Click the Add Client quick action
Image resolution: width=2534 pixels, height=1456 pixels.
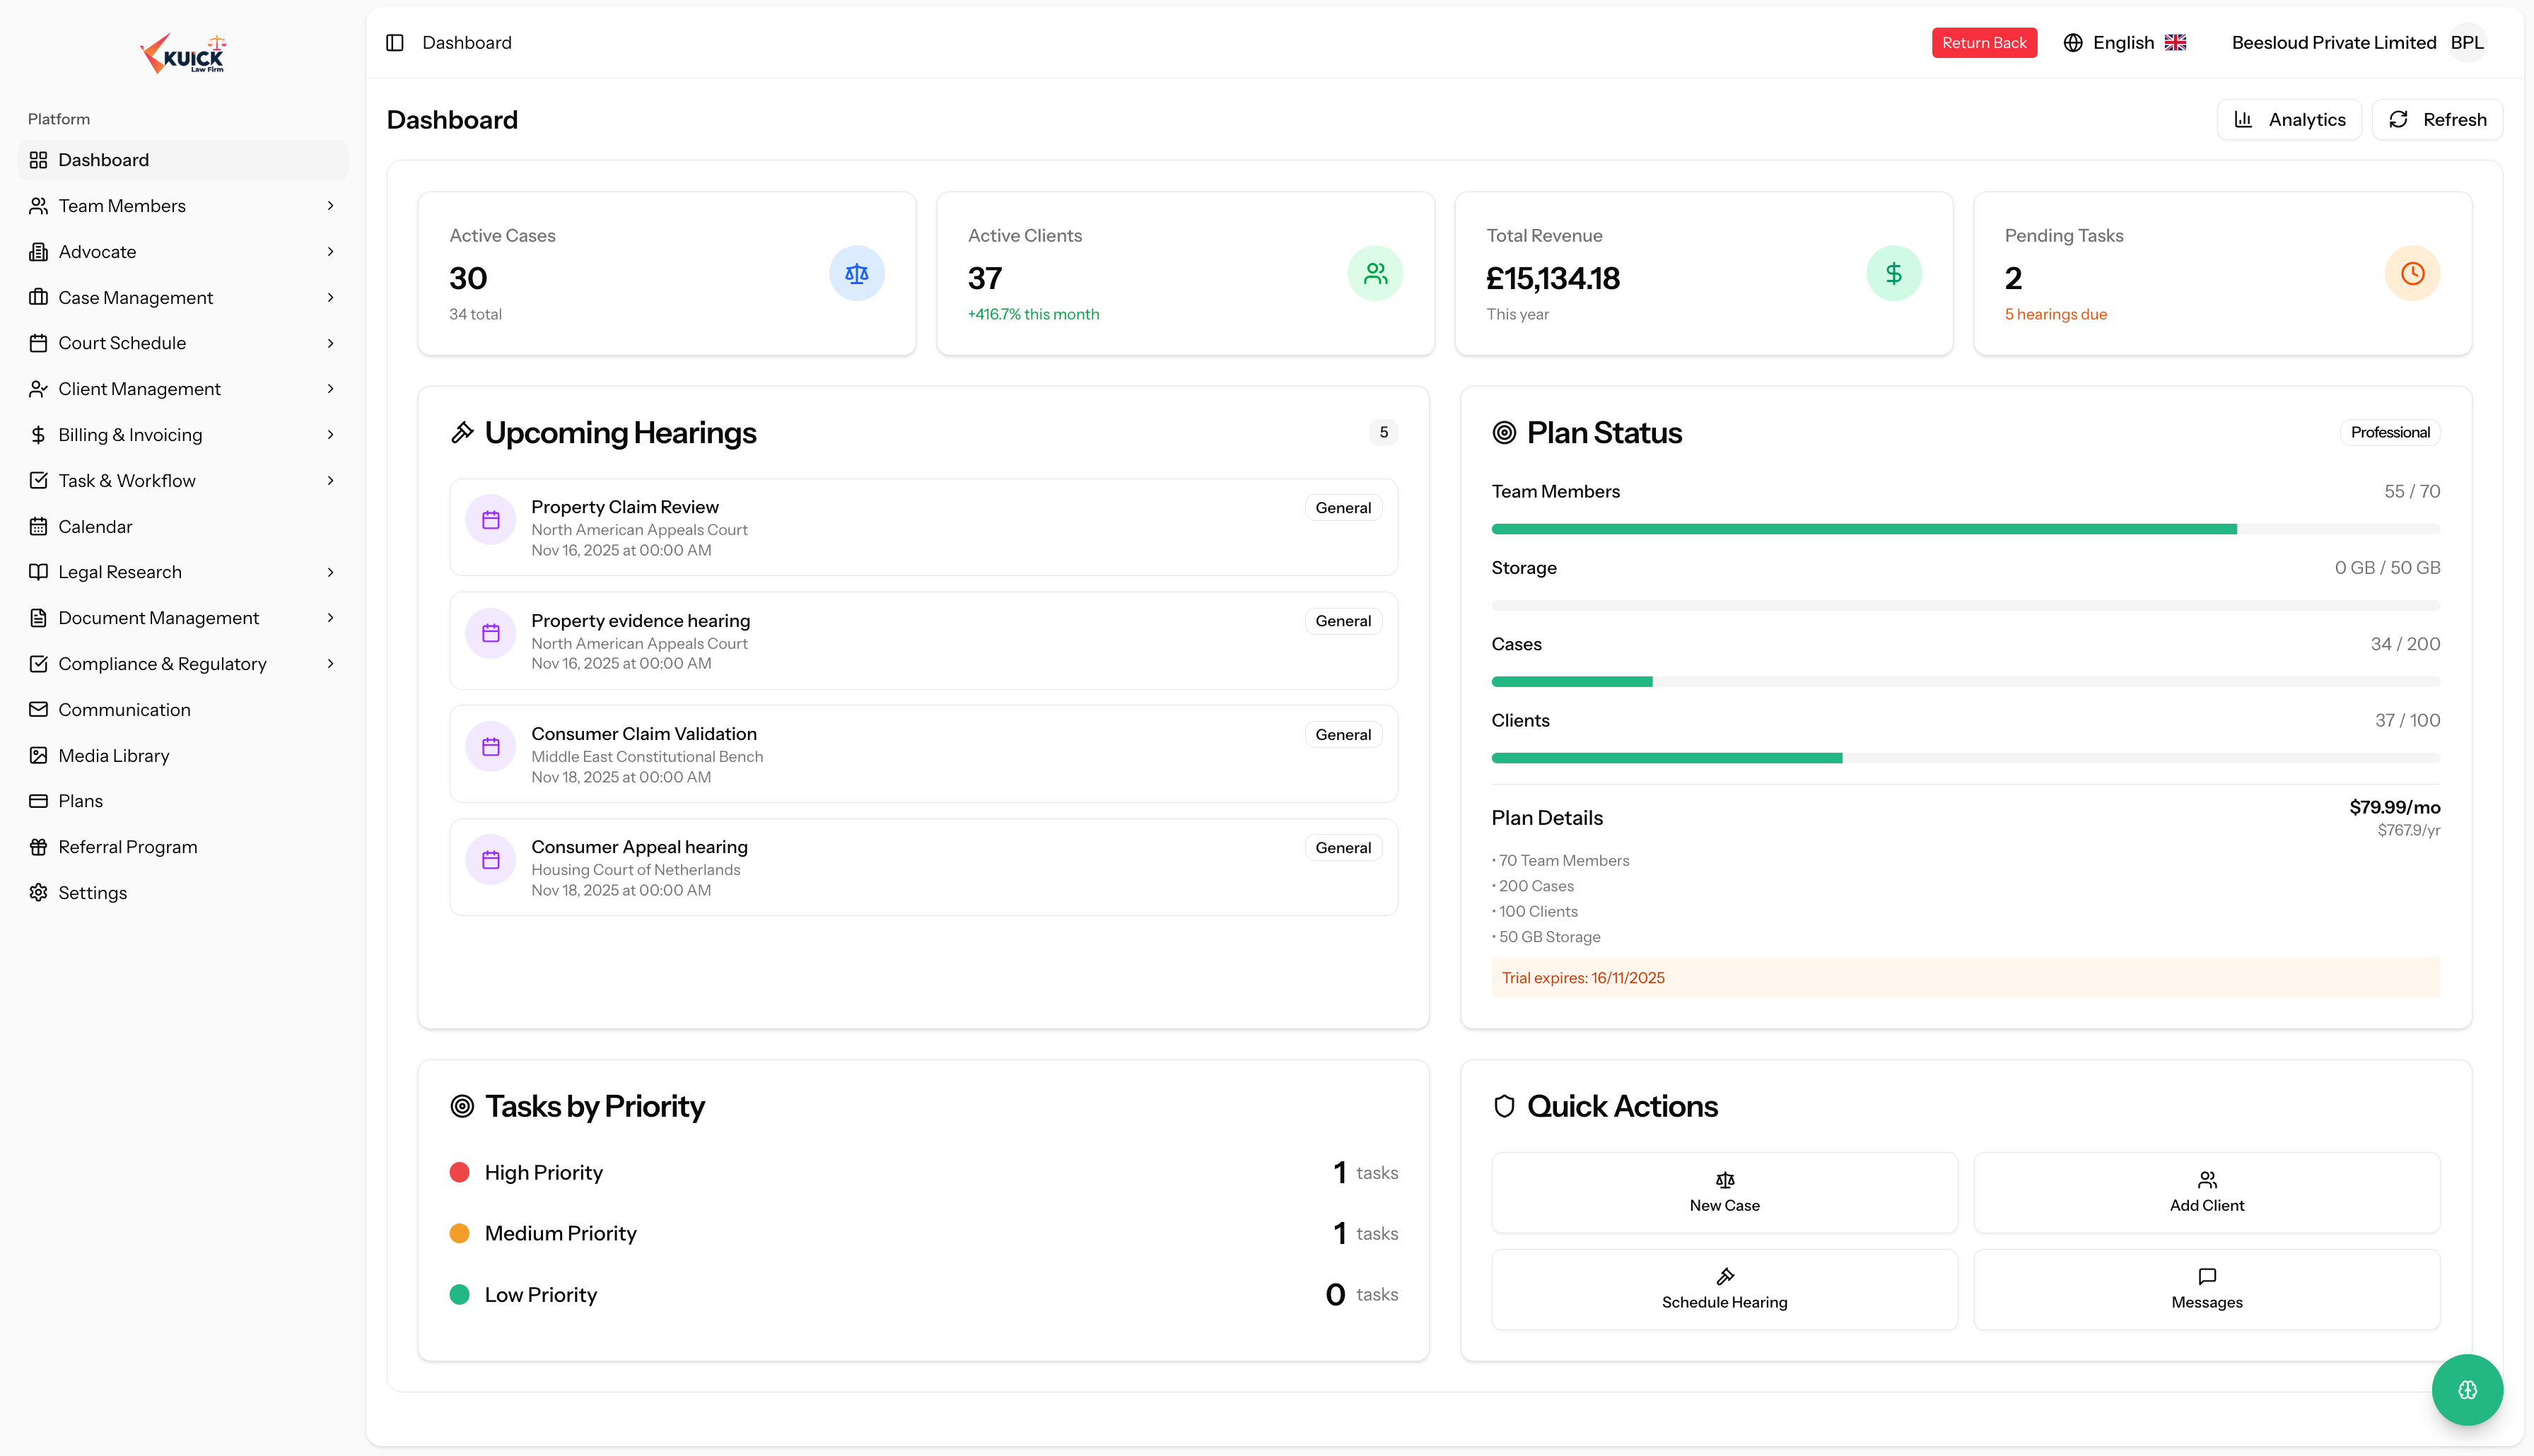pos(2206,1192)
